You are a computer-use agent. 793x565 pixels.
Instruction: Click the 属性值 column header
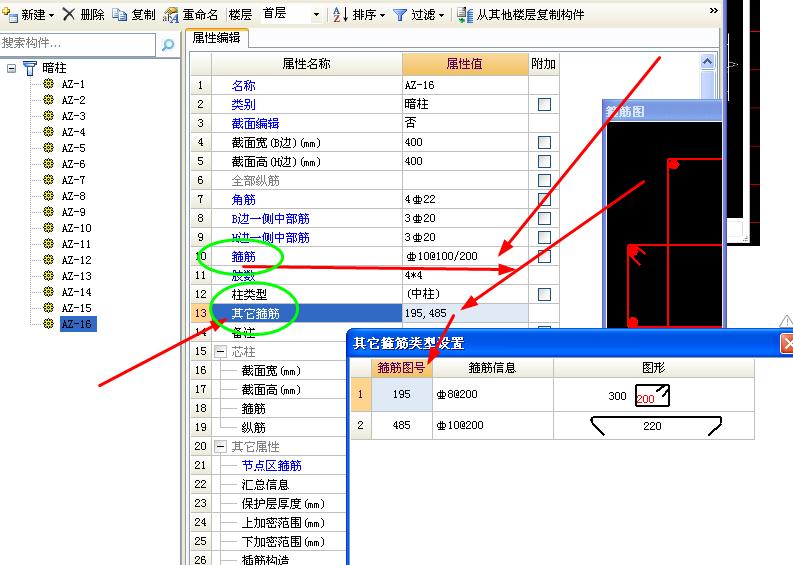(465, 64)
